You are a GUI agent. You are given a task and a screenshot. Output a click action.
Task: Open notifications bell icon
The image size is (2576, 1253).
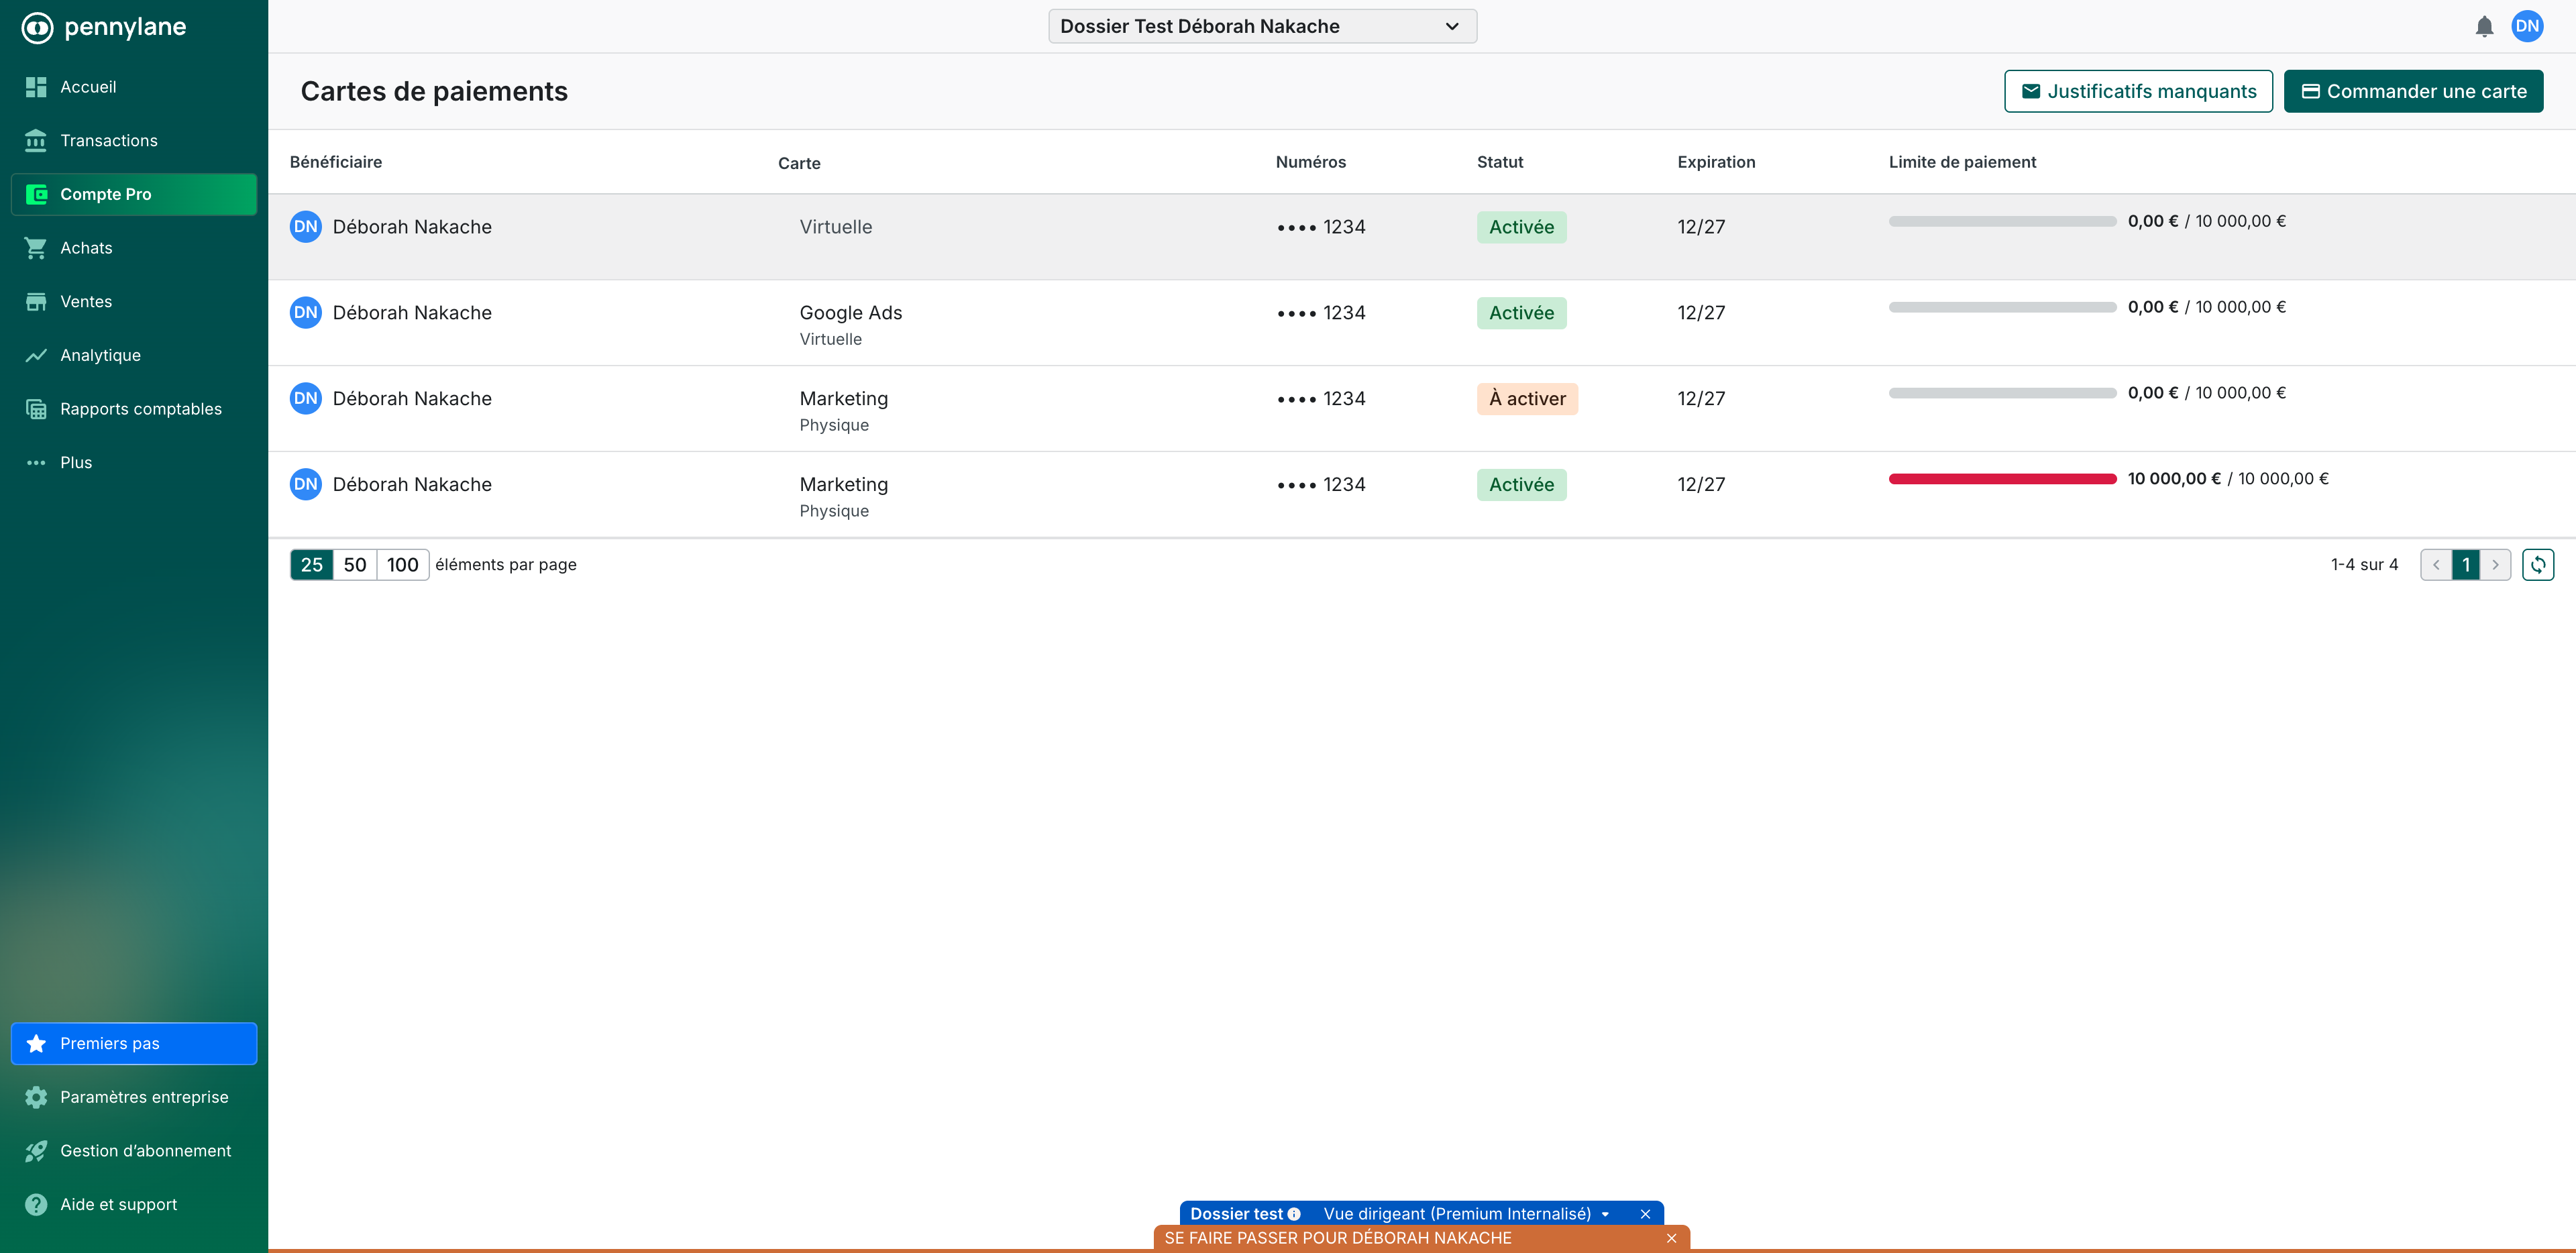click(x=2484, y=27)
